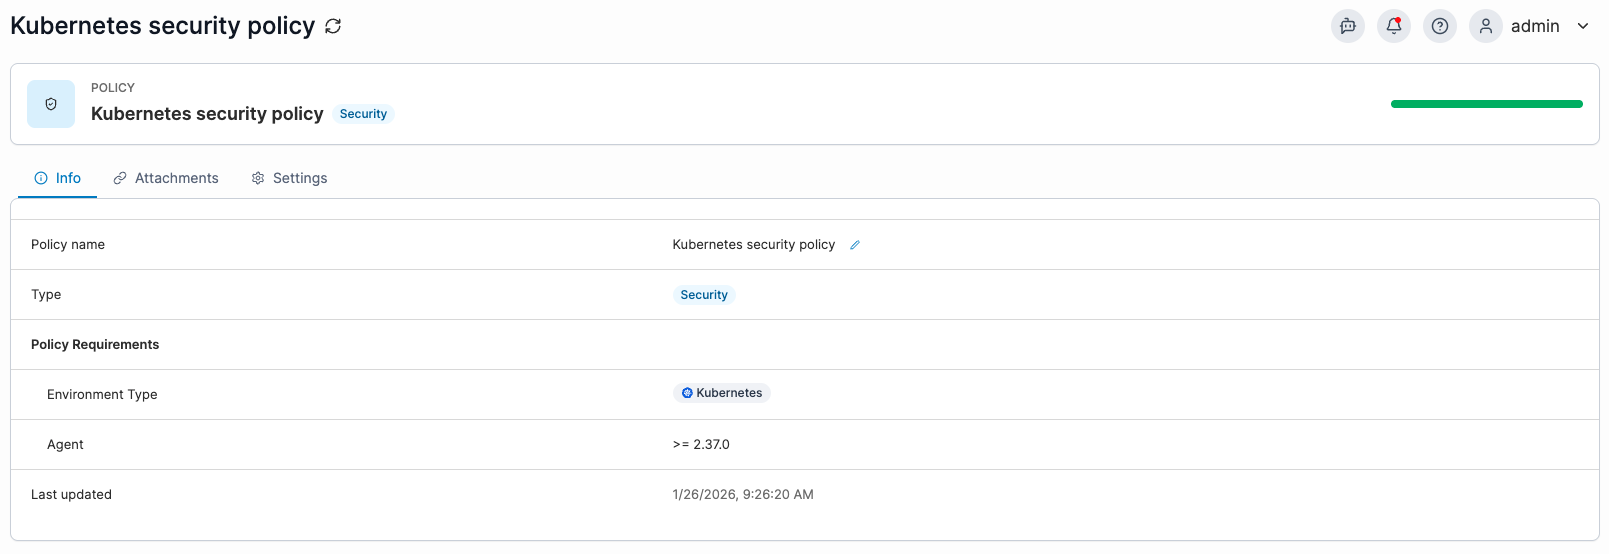
Task: Click the pencil icon to edit policy name
Action: pyautogui.click(x=855, y=245)
